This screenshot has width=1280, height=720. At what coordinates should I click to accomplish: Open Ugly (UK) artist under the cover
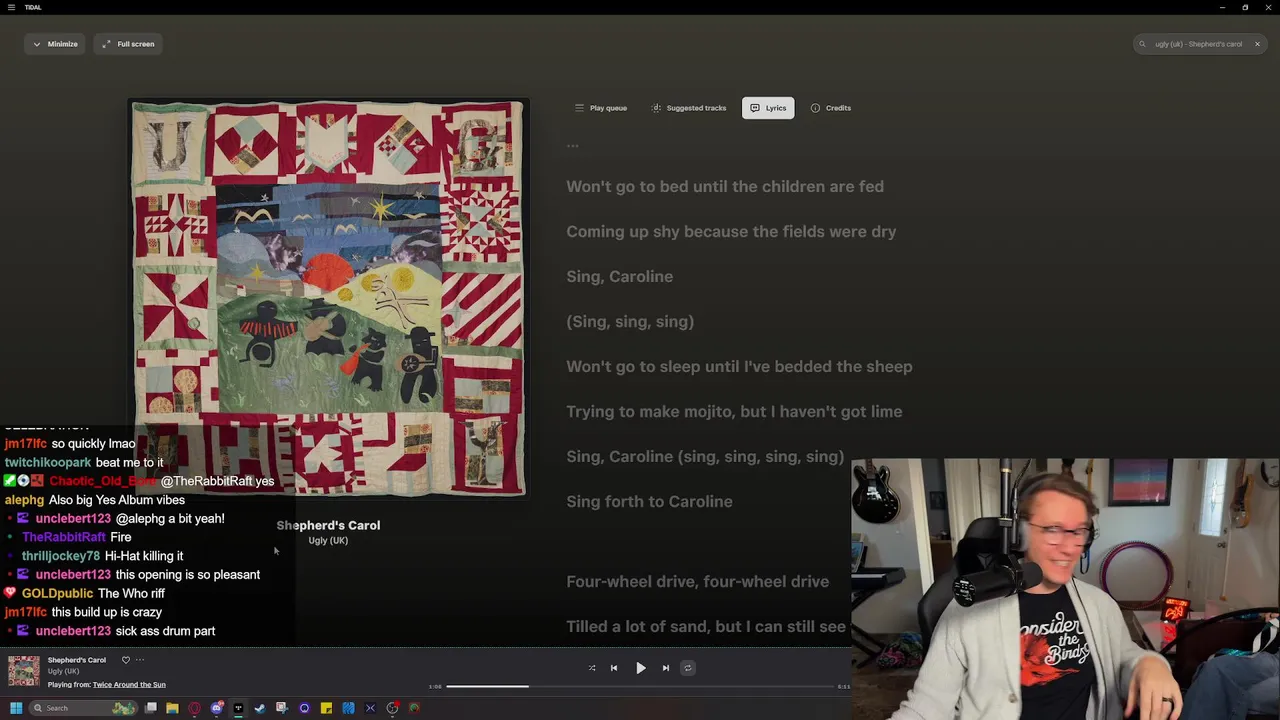[328, 541]
